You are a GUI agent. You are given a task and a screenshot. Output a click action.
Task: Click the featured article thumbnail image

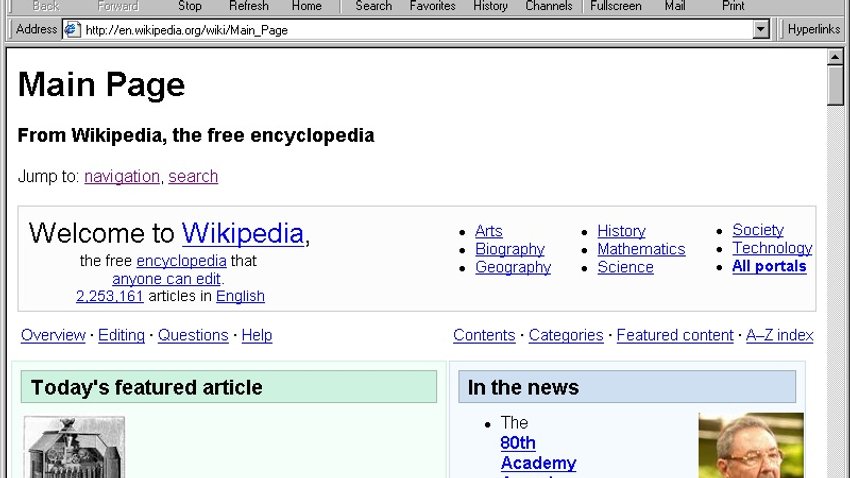(74, 447)
